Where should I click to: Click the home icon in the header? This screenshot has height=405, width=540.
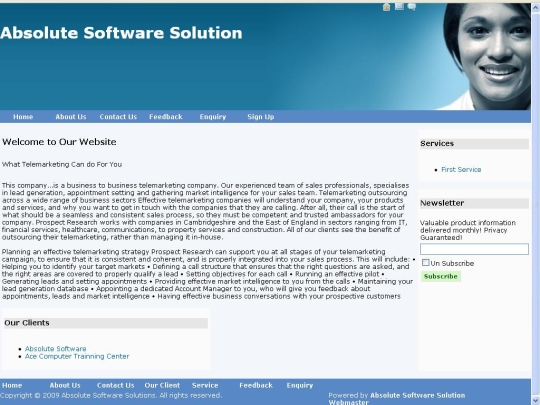386,7
